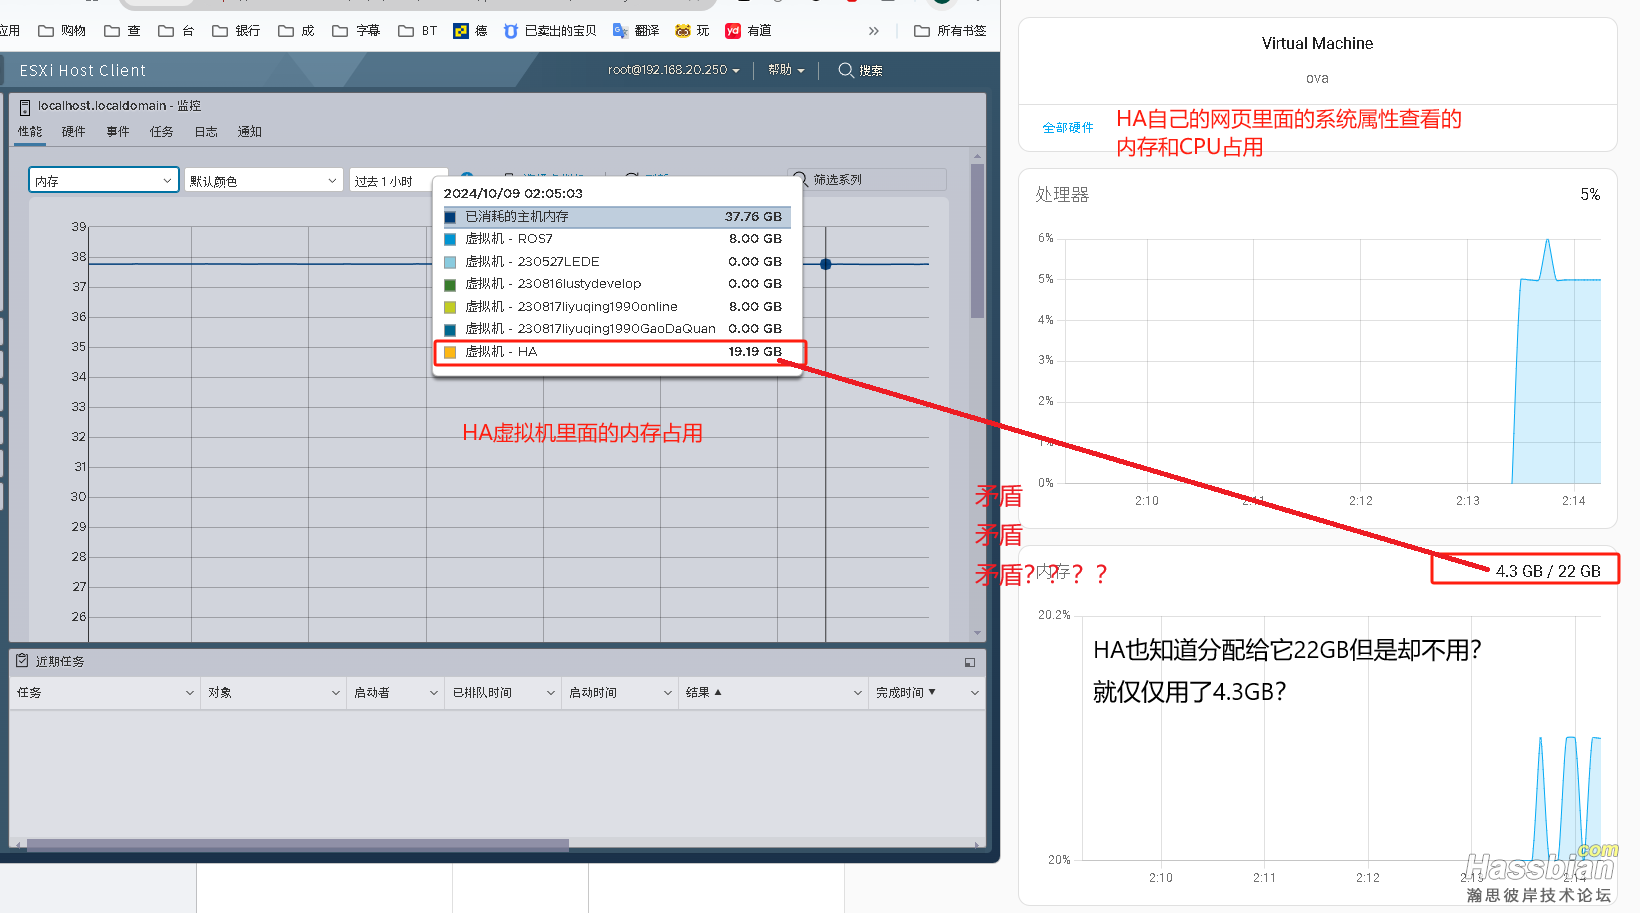Open the 默认颜色 color scheme dropdown
The image size is (1640, 913).
click(264, 180)
